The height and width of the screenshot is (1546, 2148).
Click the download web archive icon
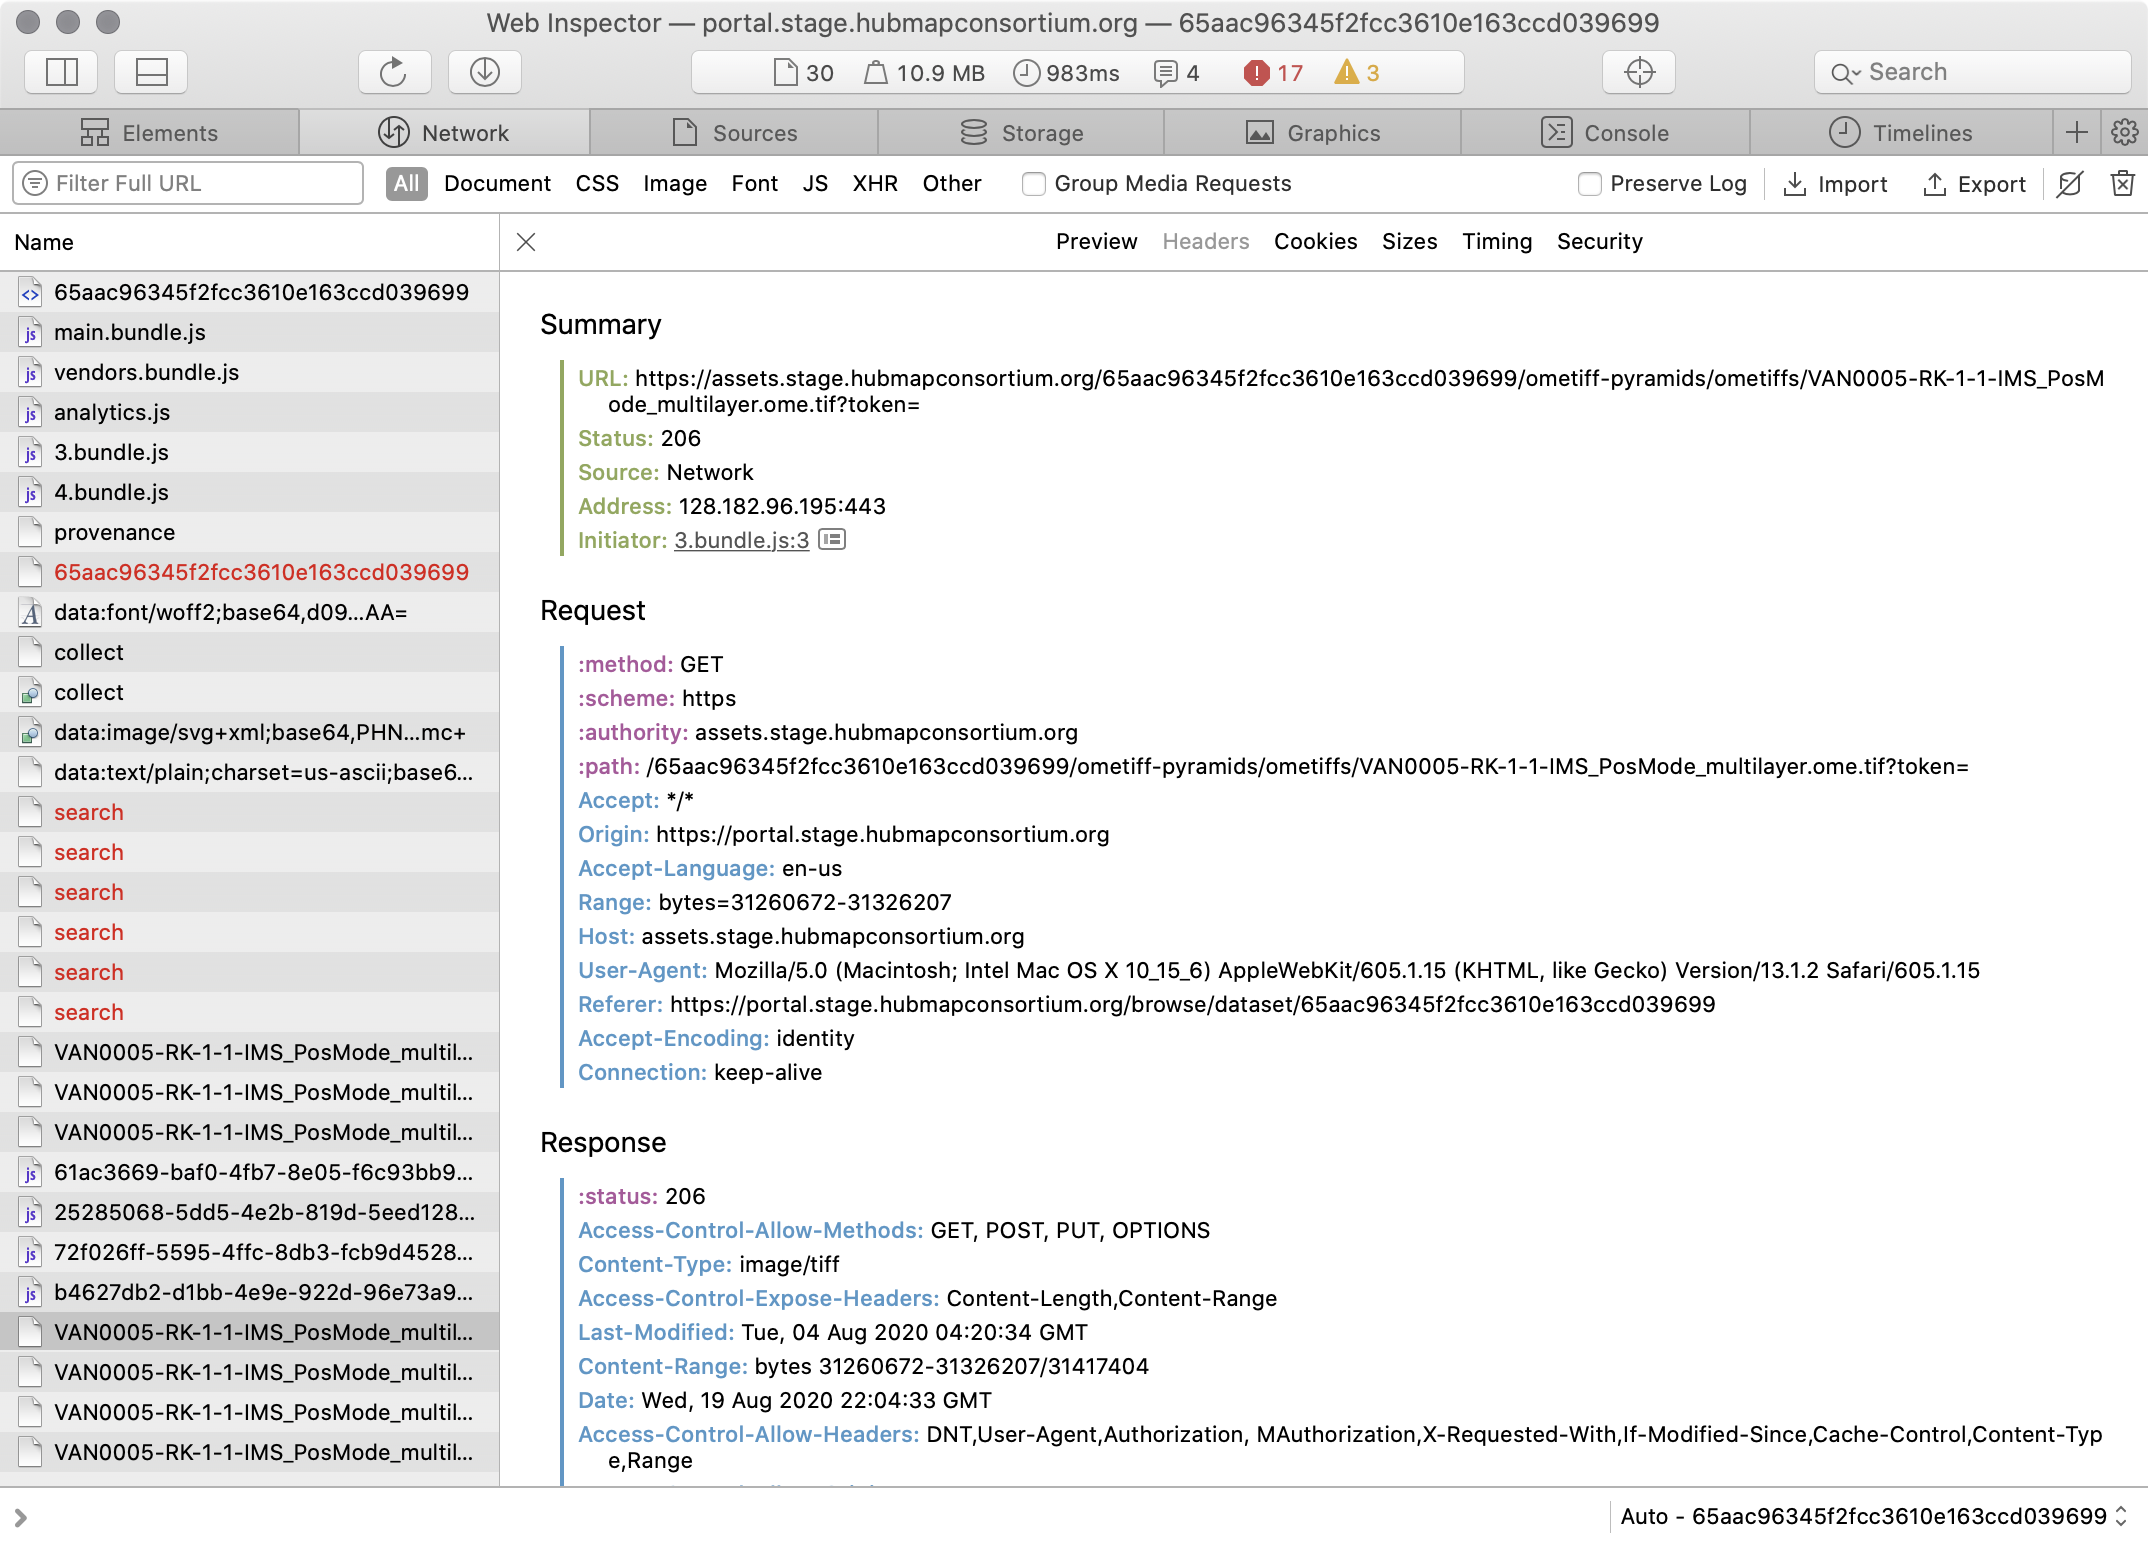tap(484, 72)
